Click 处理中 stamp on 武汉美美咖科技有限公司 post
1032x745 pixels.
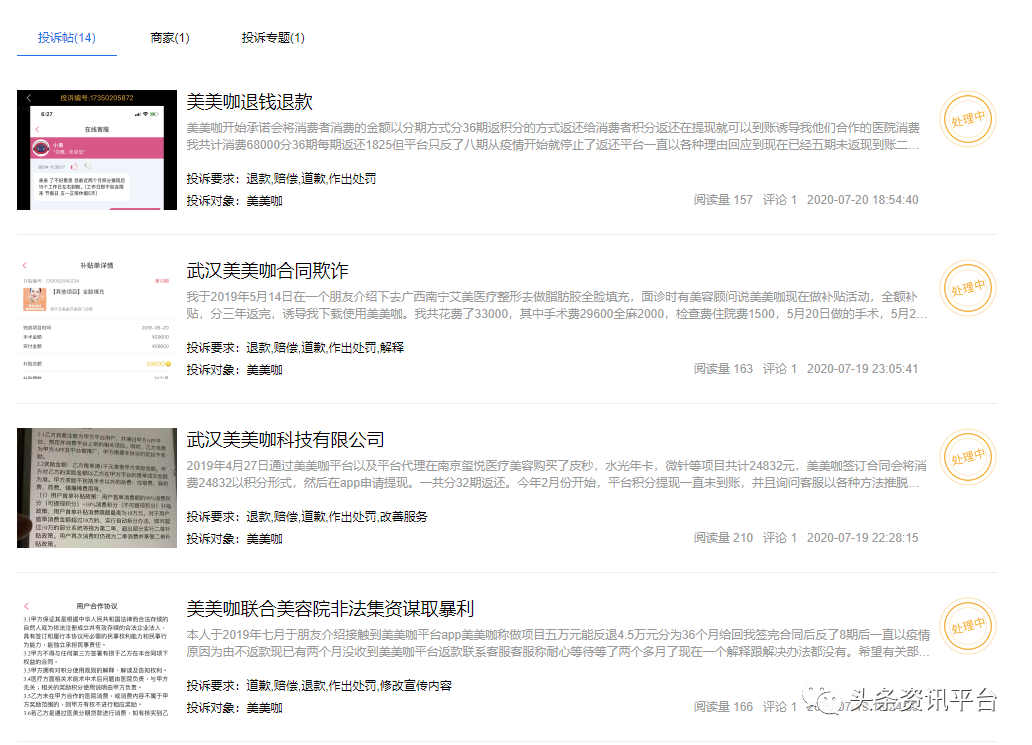point(968,457)
